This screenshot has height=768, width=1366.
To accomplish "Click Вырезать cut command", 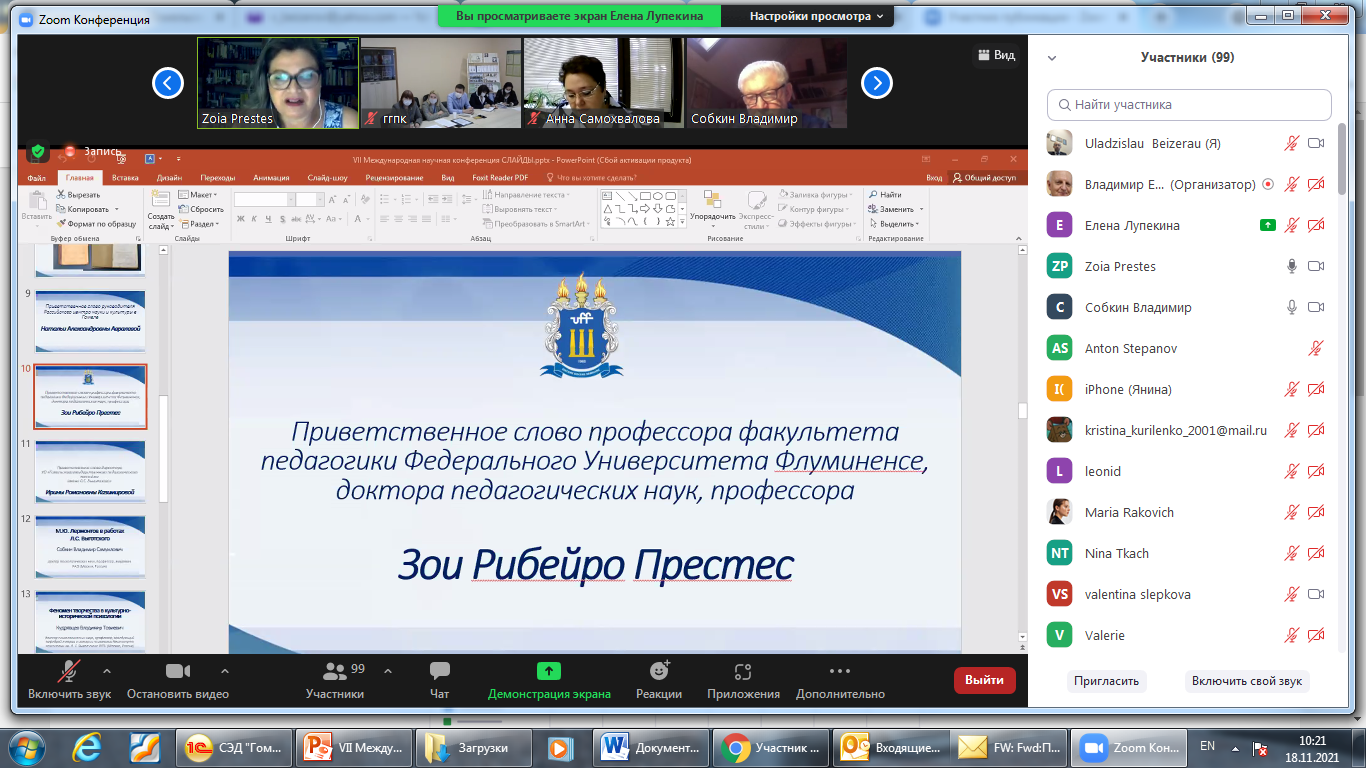I will pos(78,195).
